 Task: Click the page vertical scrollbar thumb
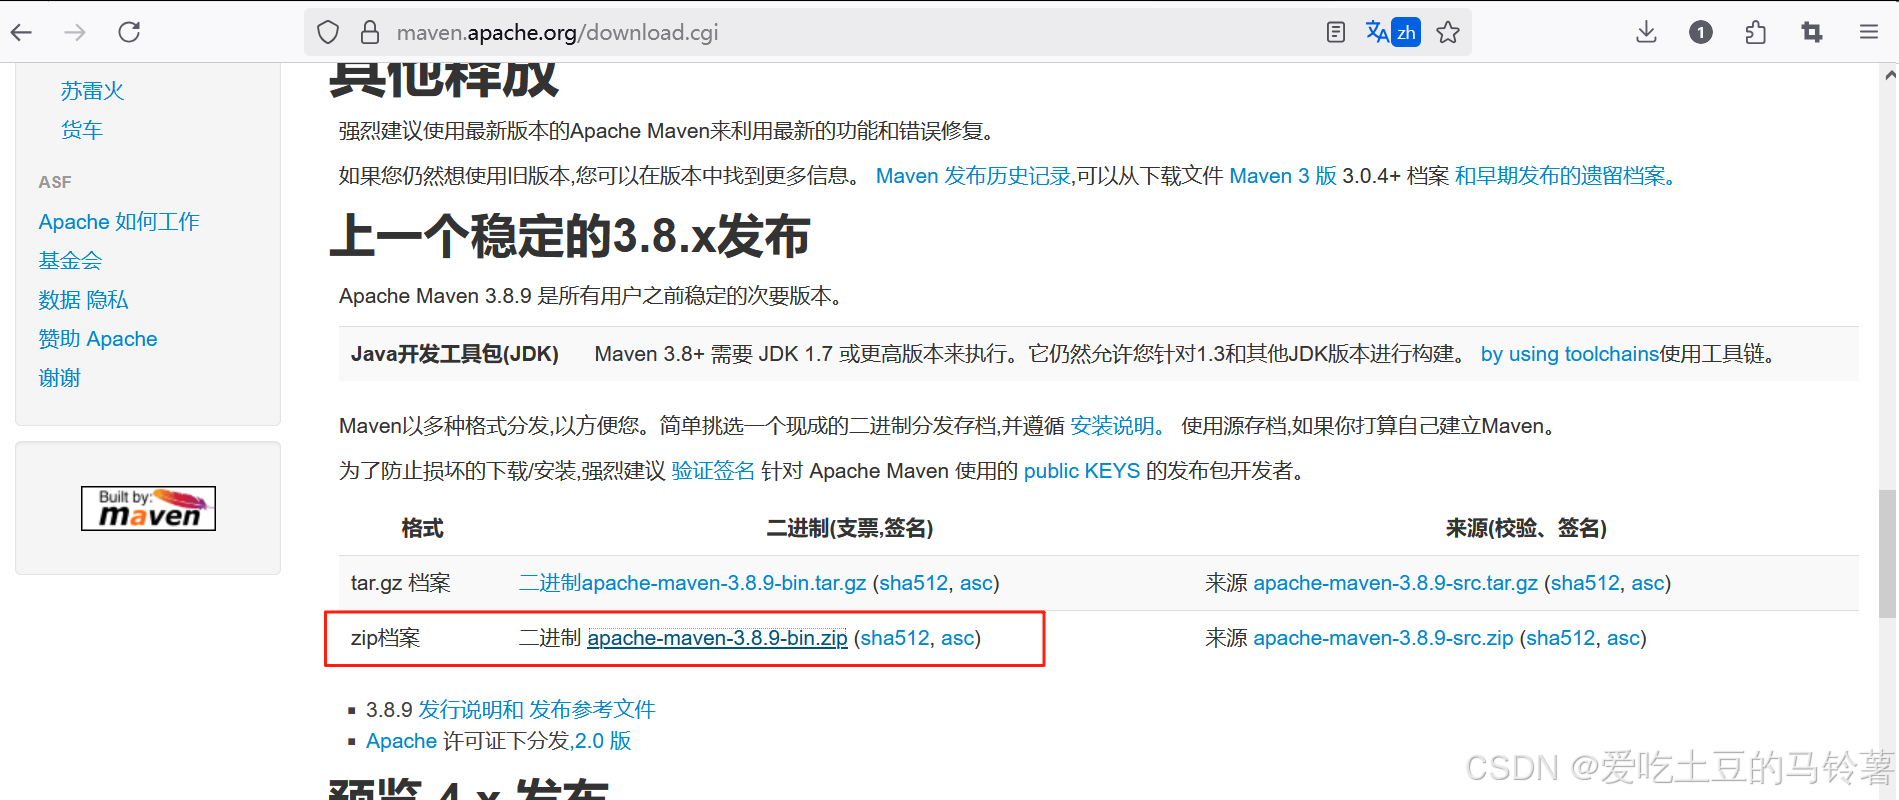point(1887,555)
